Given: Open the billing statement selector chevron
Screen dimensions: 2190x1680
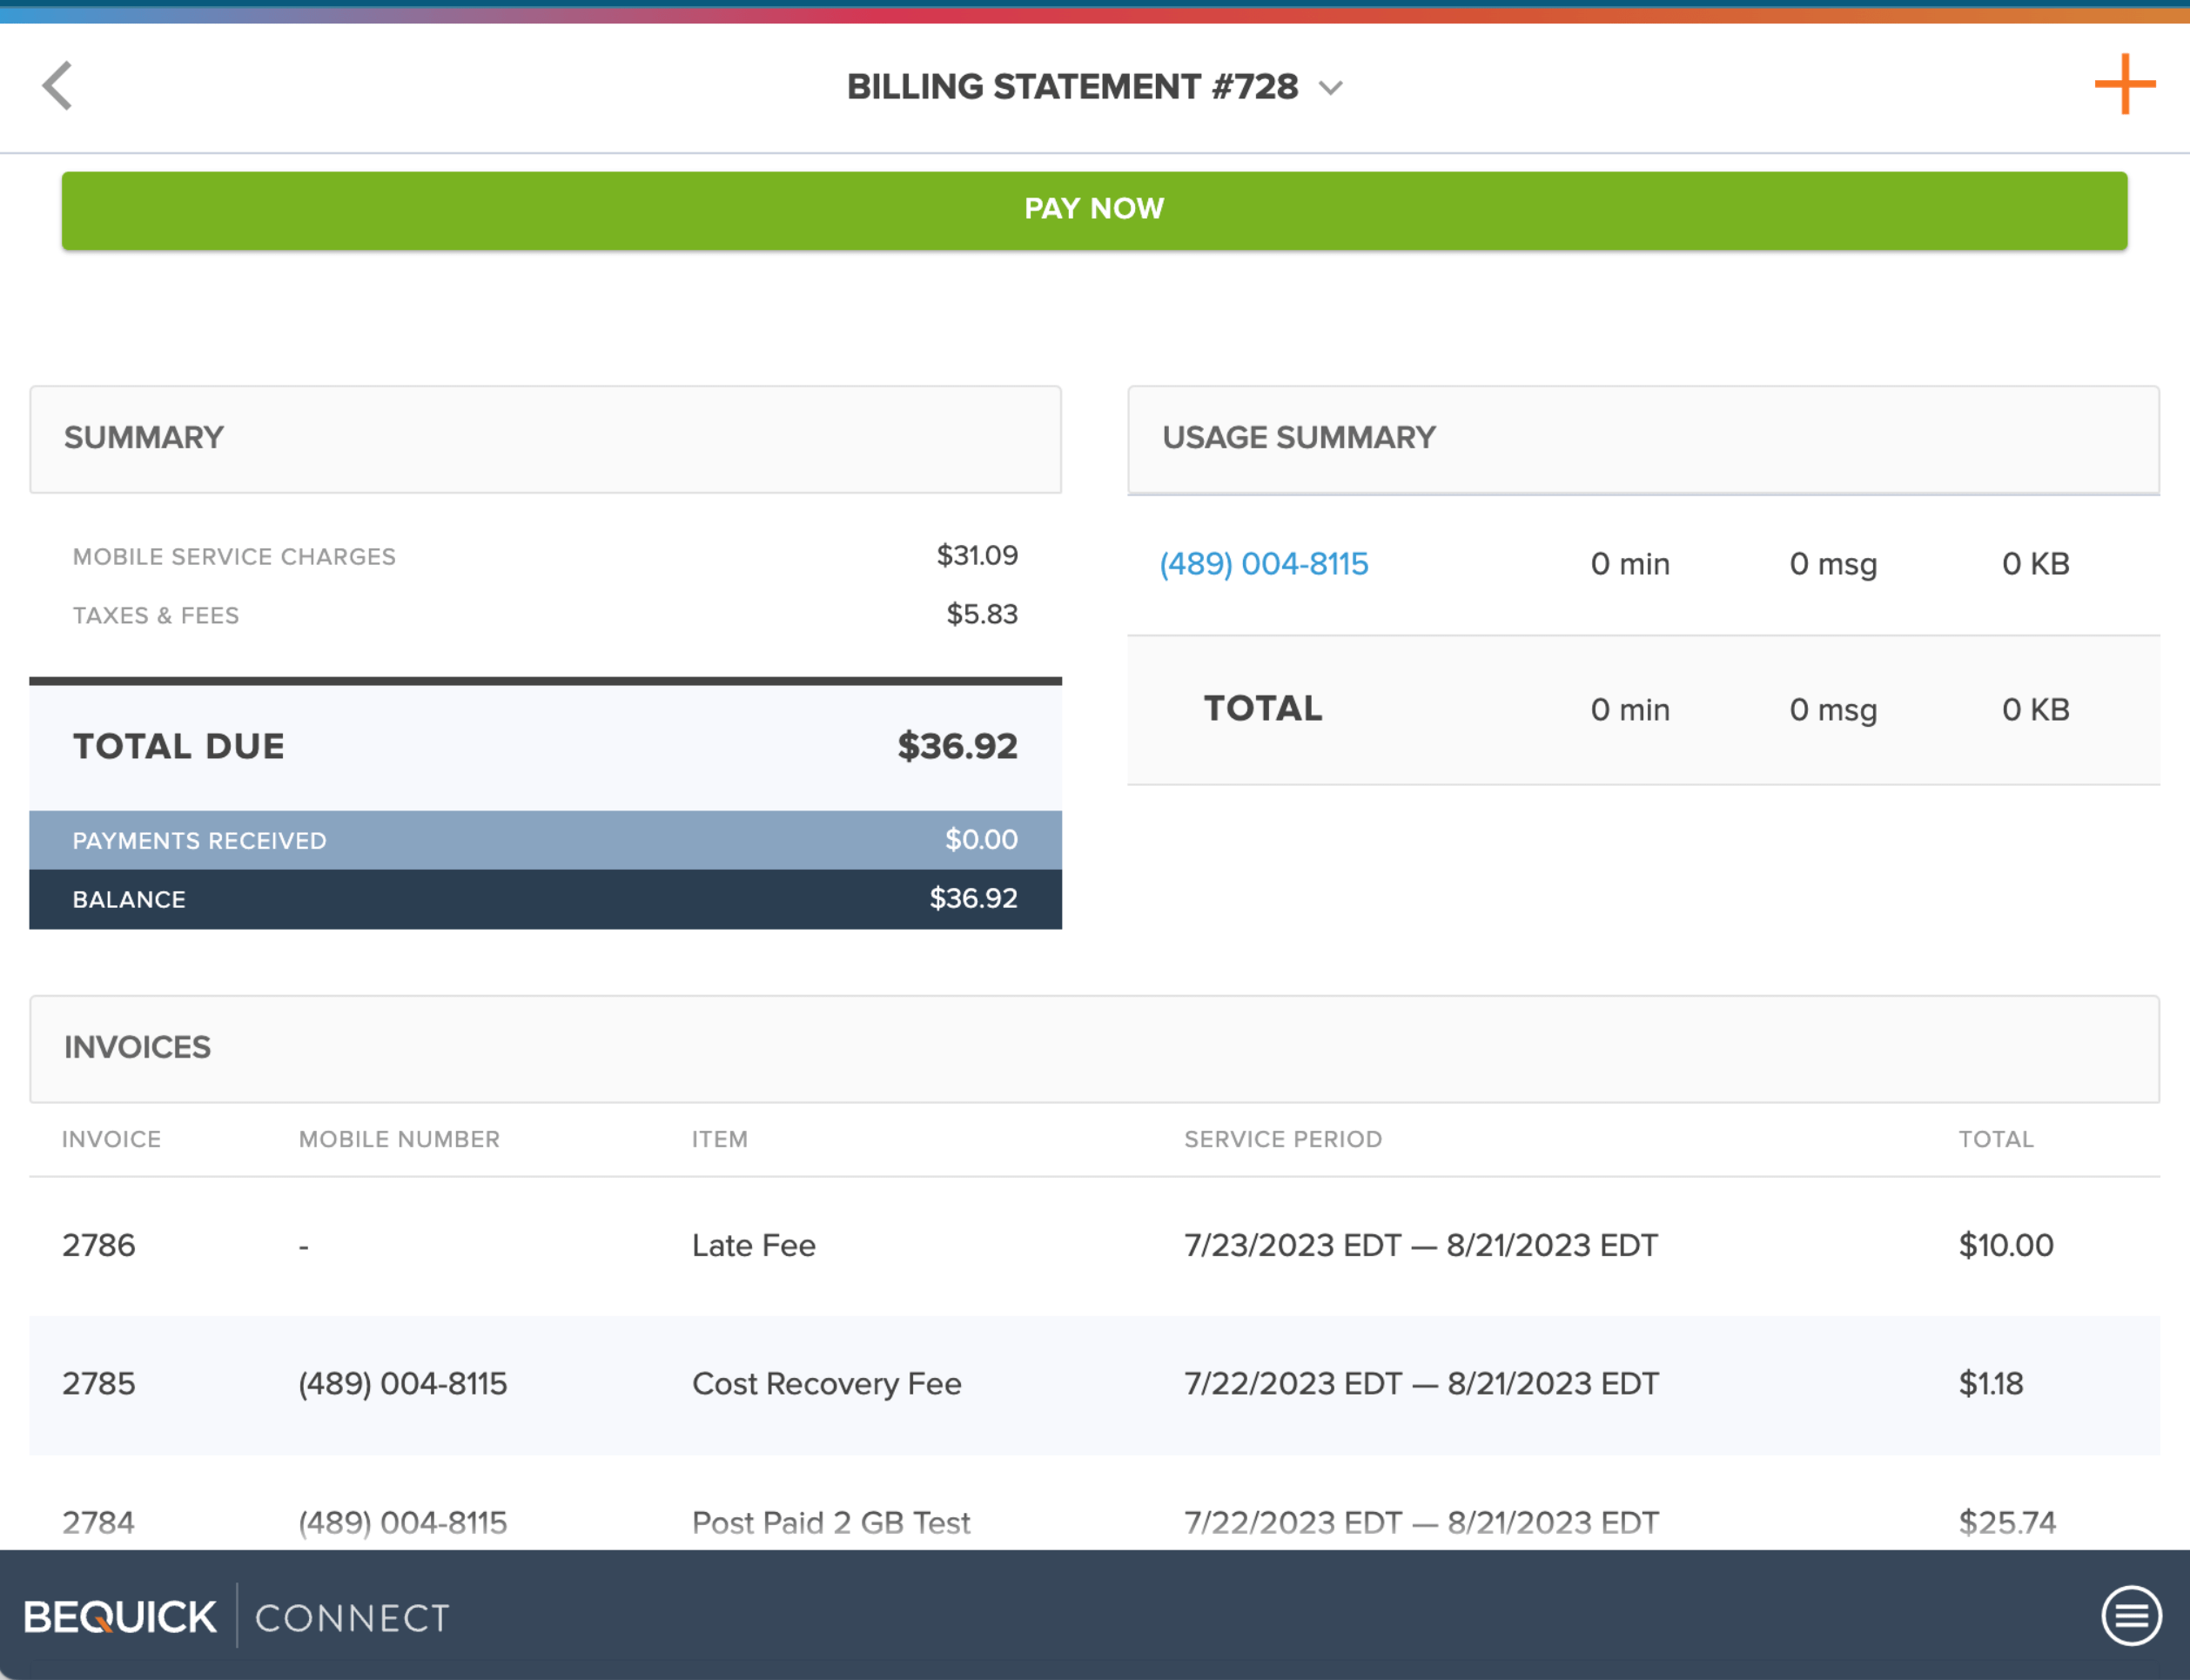Looking at the screenshot, I should tap(1331, 88).
